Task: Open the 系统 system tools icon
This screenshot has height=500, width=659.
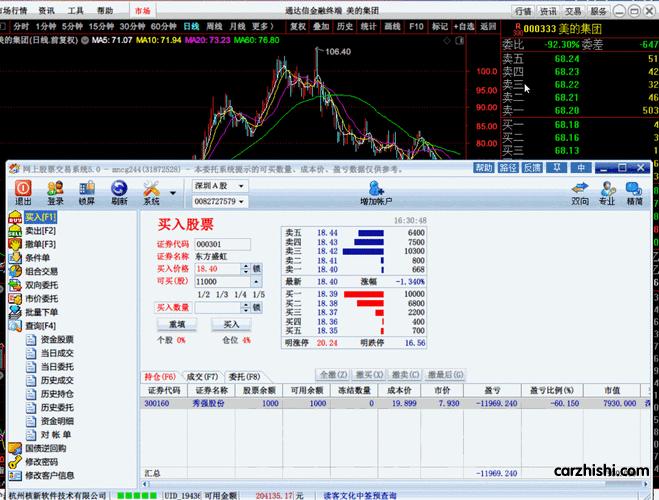Action: (x=151, y=192)
